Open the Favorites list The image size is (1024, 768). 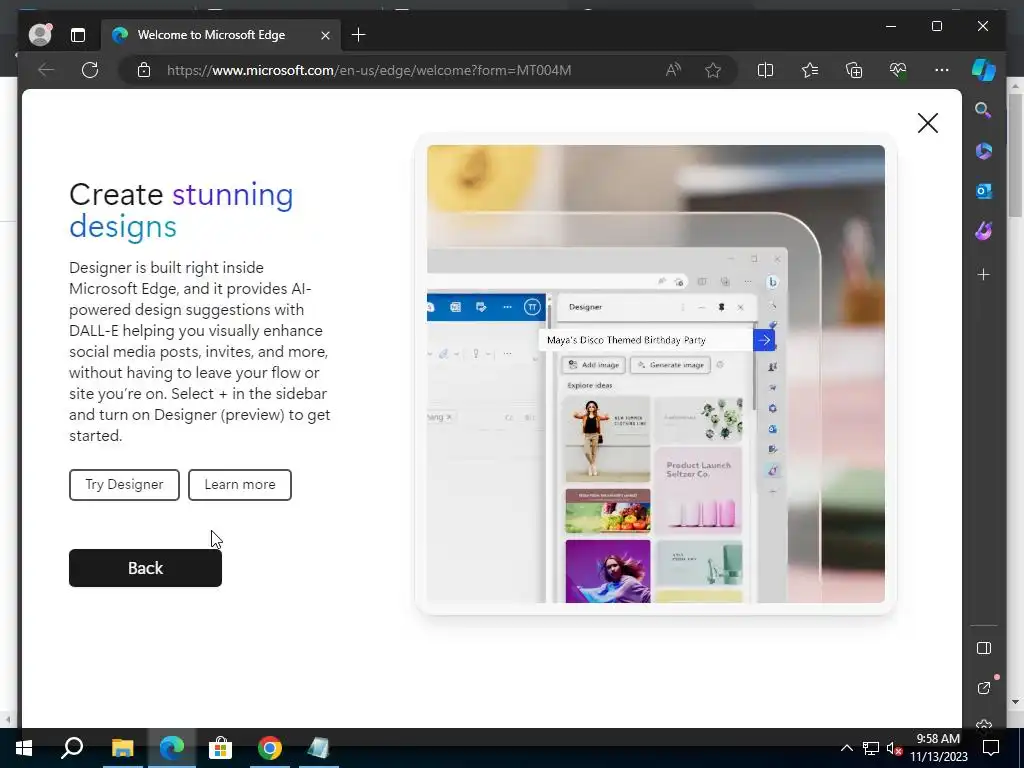810,70
